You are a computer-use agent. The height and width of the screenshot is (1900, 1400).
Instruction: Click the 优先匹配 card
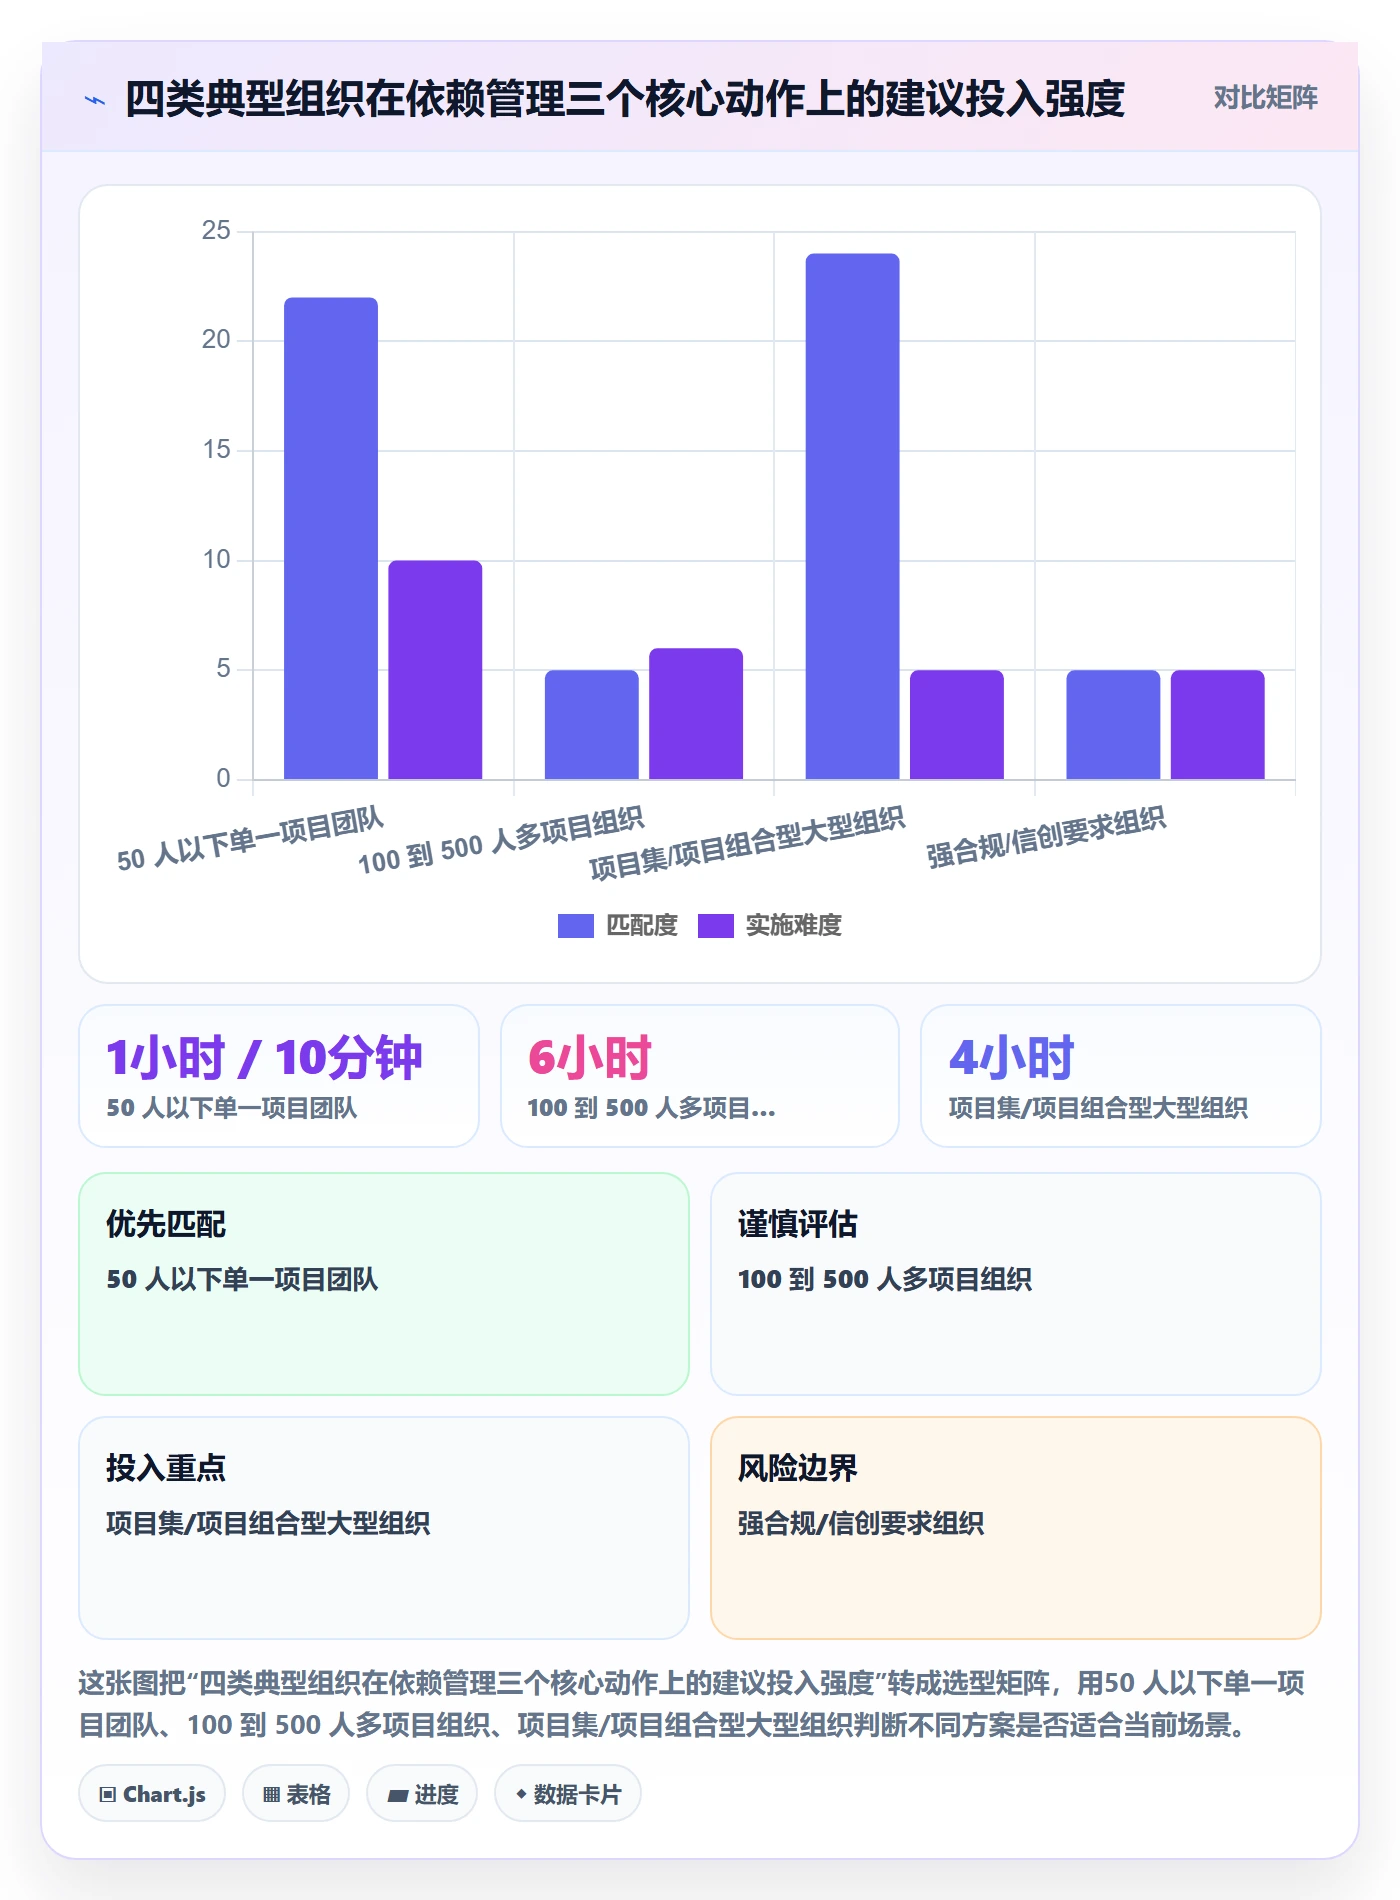click(384, 1284)
